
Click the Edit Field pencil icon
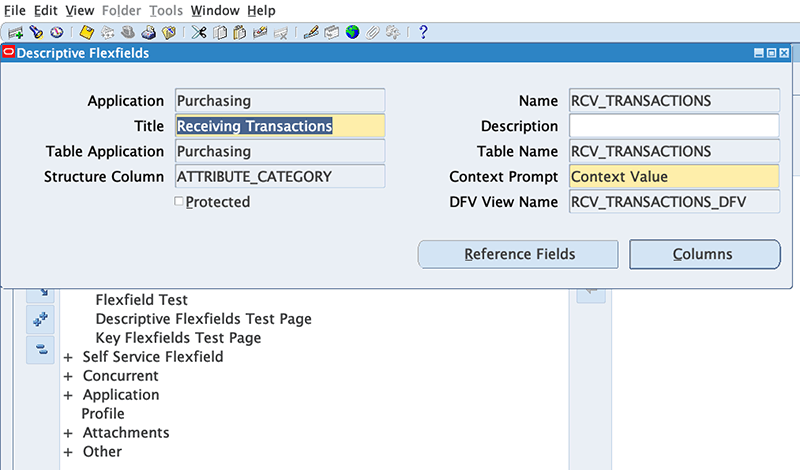(x=311, y=33)
